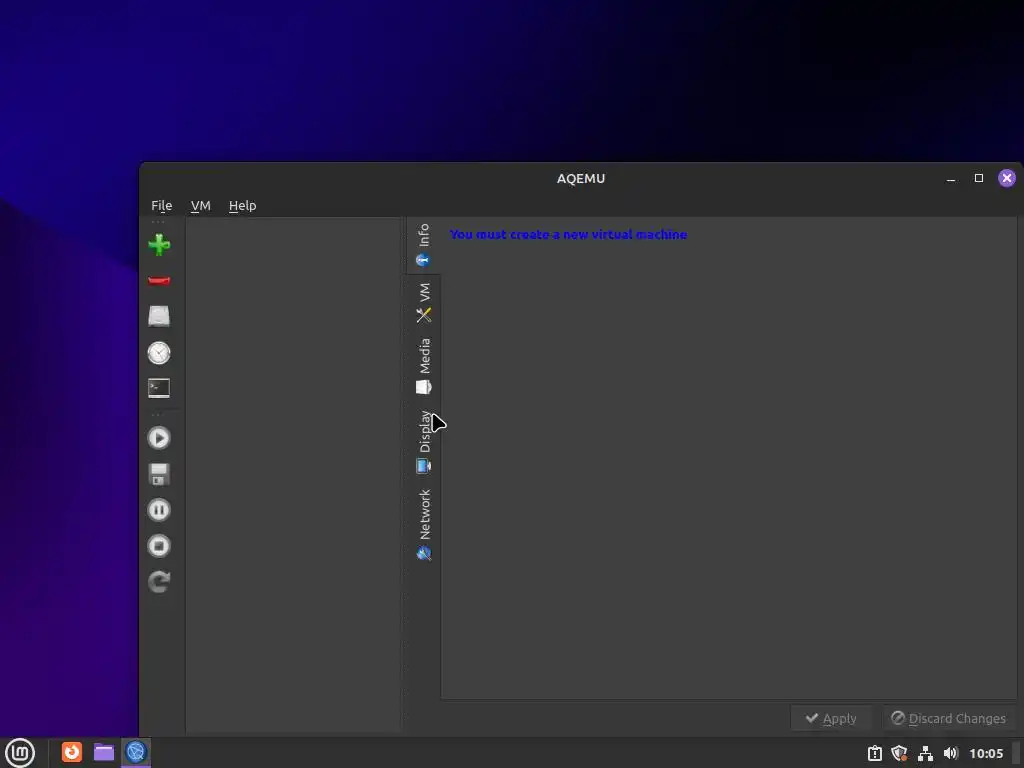Open the Linux Mint start menu
Screen dimensions: 1024x768
pos(20,752)
